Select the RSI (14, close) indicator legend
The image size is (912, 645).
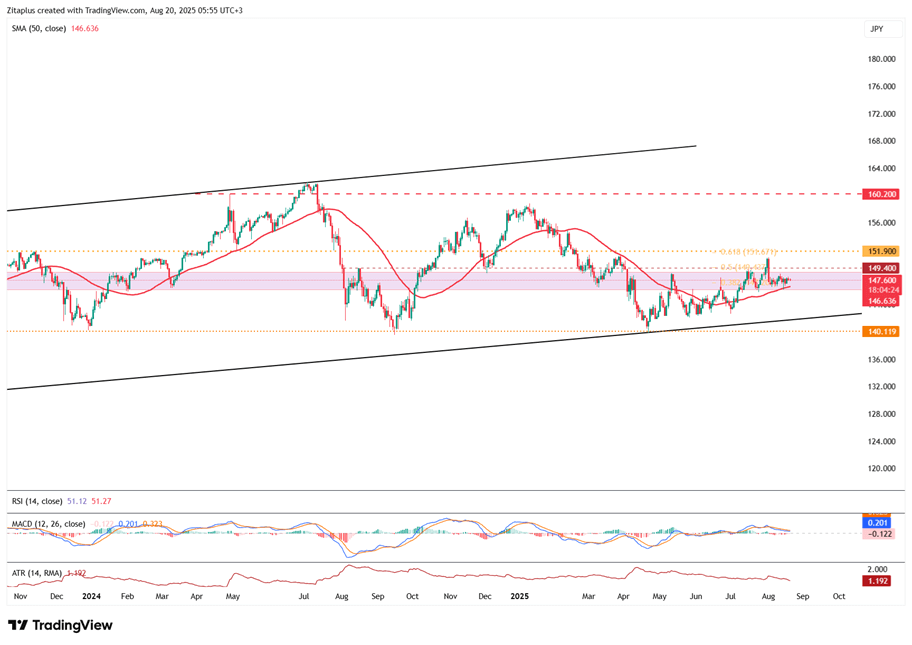tap(38, 501)
